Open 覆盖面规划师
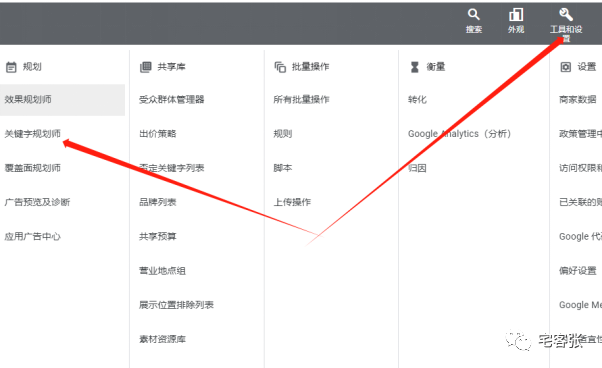Image resolution: width=602 pixels, height=368 pixels. pos(33,168)
